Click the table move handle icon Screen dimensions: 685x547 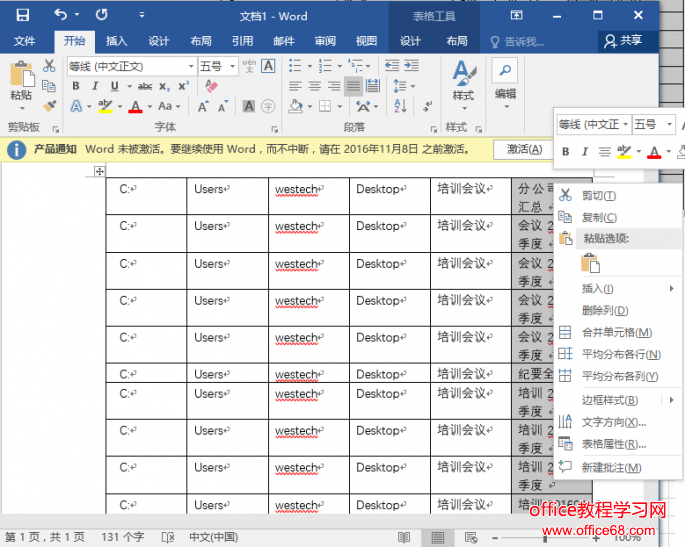99,172
